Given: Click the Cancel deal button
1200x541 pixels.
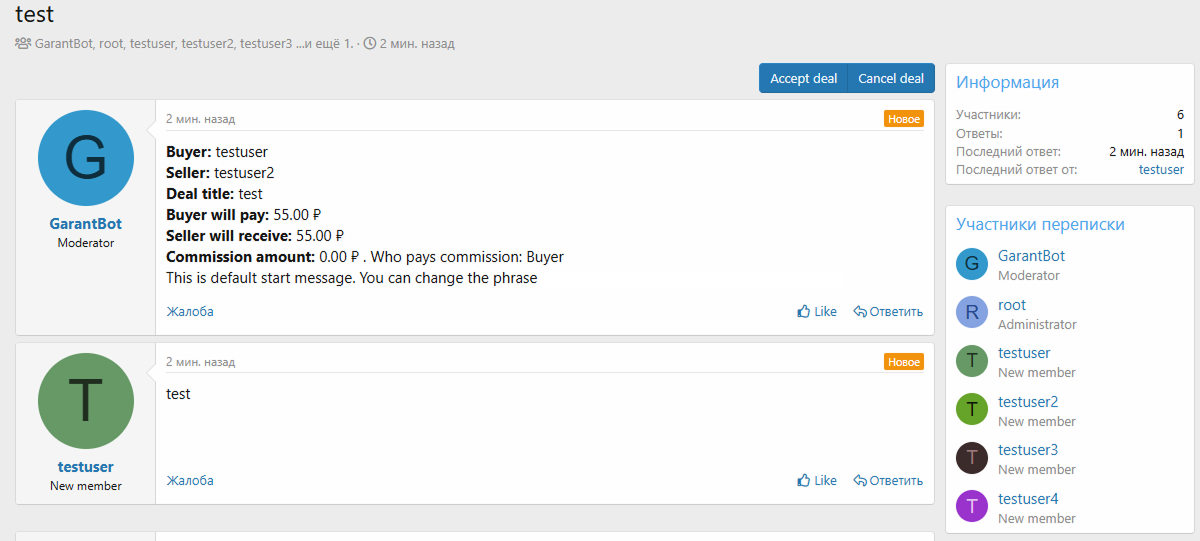Looking at the screenshot, I should (891, 79).
